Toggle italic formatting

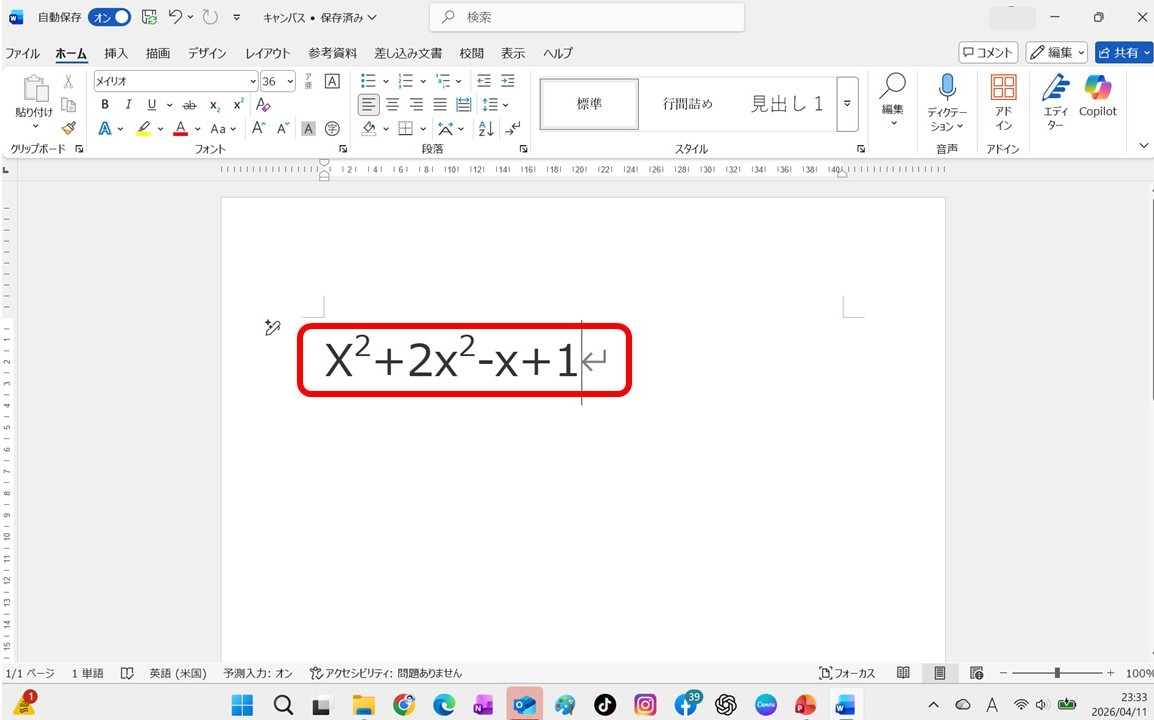pyautogui.click(x=128, y=105)
